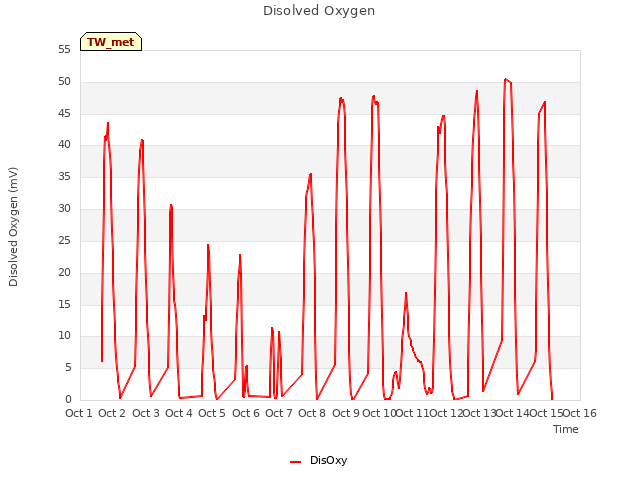Screen dimensions: 640x480
Task: Click the y-axis value 0
Action: coord(68,399)
